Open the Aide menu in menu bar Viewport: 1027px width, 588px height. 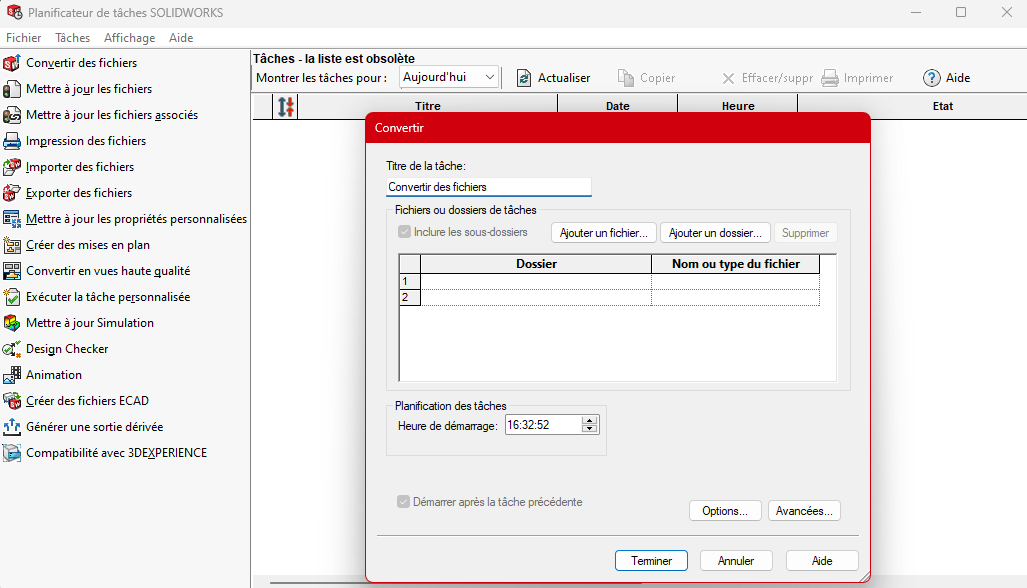click(x=181, y=38)
